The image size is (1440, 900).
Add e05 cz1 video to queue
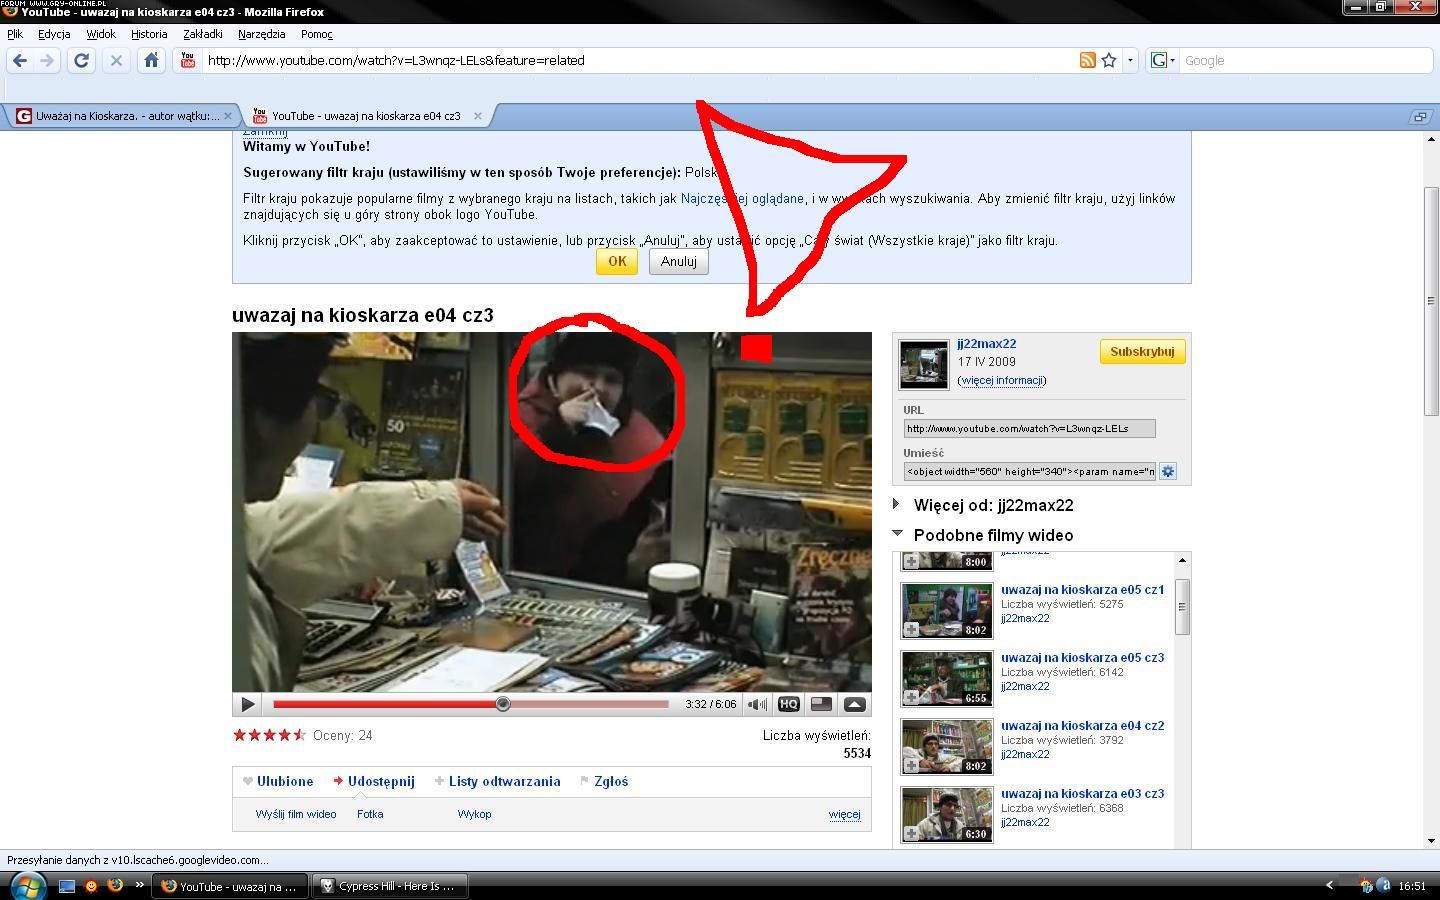pos(911,629)
